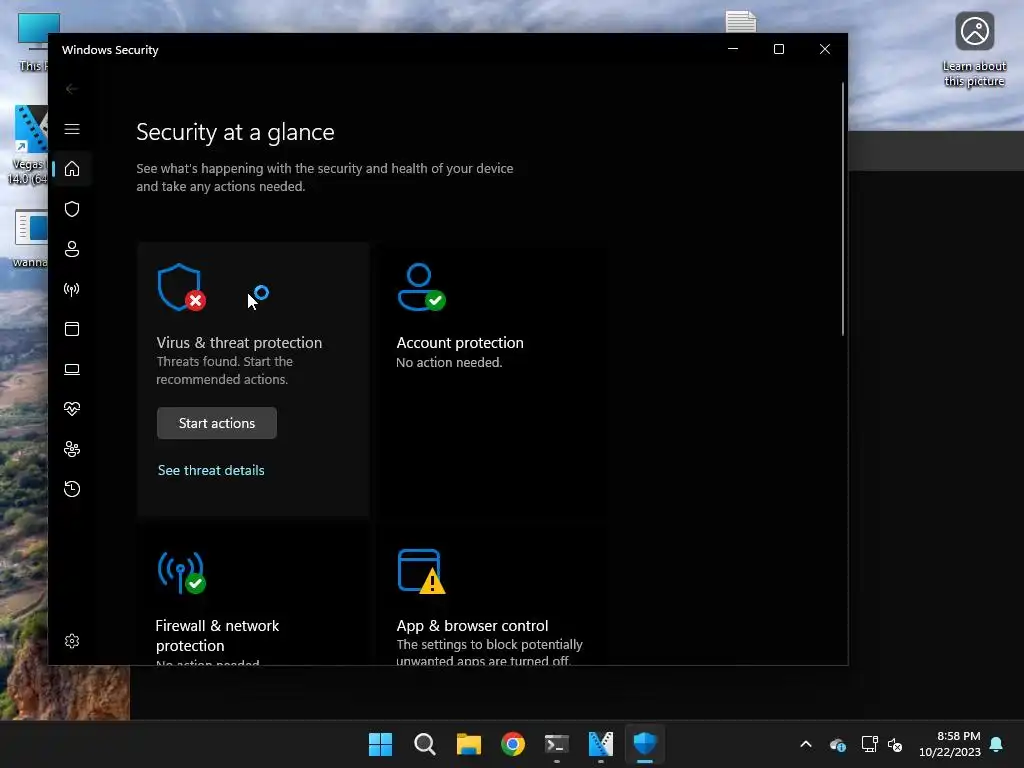
Task: Click Windows Security shield on taskbar
Action: click(x=645, y=744)
